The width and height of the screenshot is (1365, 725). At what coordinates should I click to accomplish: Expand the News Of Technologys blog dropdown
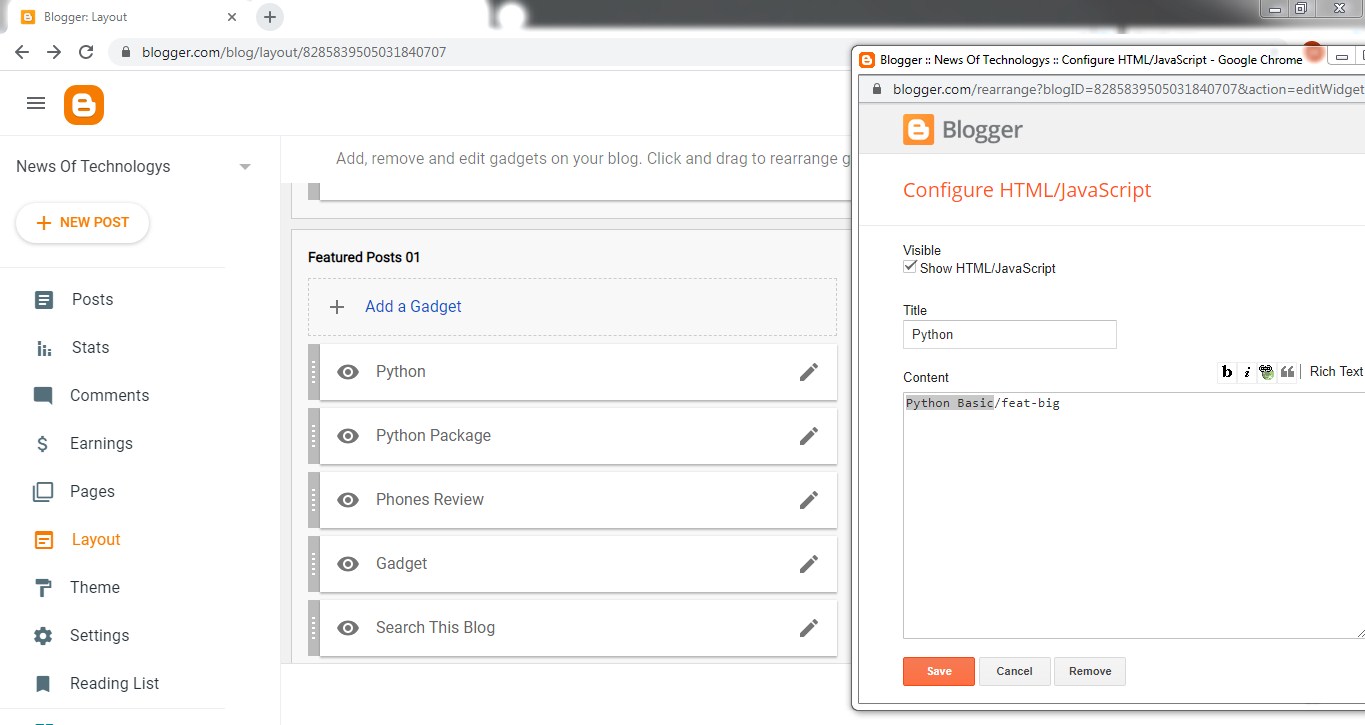pyautogui.click(x=245, y=167)
